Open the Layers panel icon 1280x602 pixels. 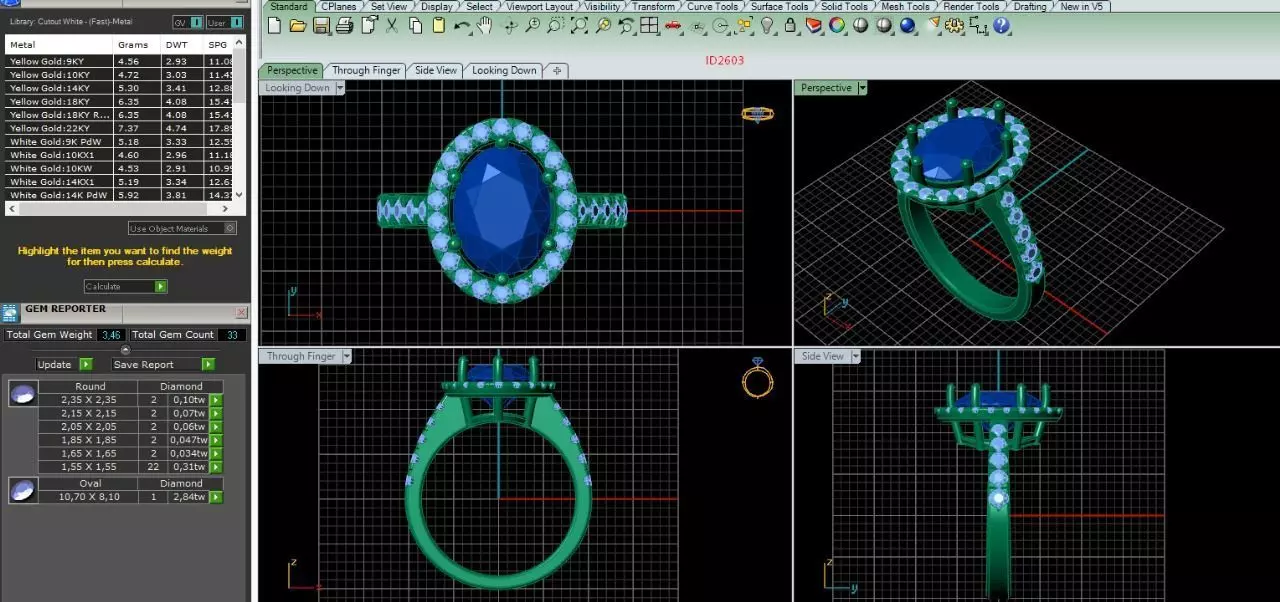pyautogui.click(x=813, y=25)
